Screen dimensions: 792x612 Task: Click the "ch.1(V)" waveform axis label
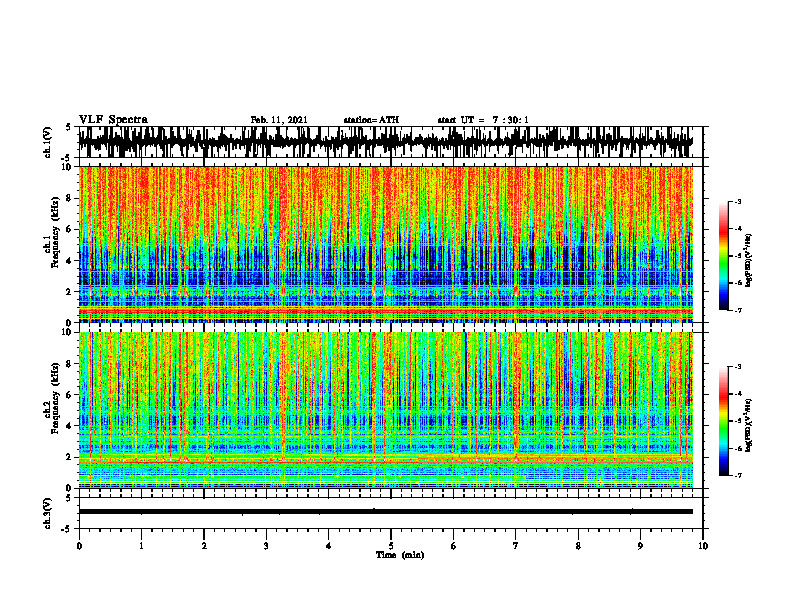48,142
